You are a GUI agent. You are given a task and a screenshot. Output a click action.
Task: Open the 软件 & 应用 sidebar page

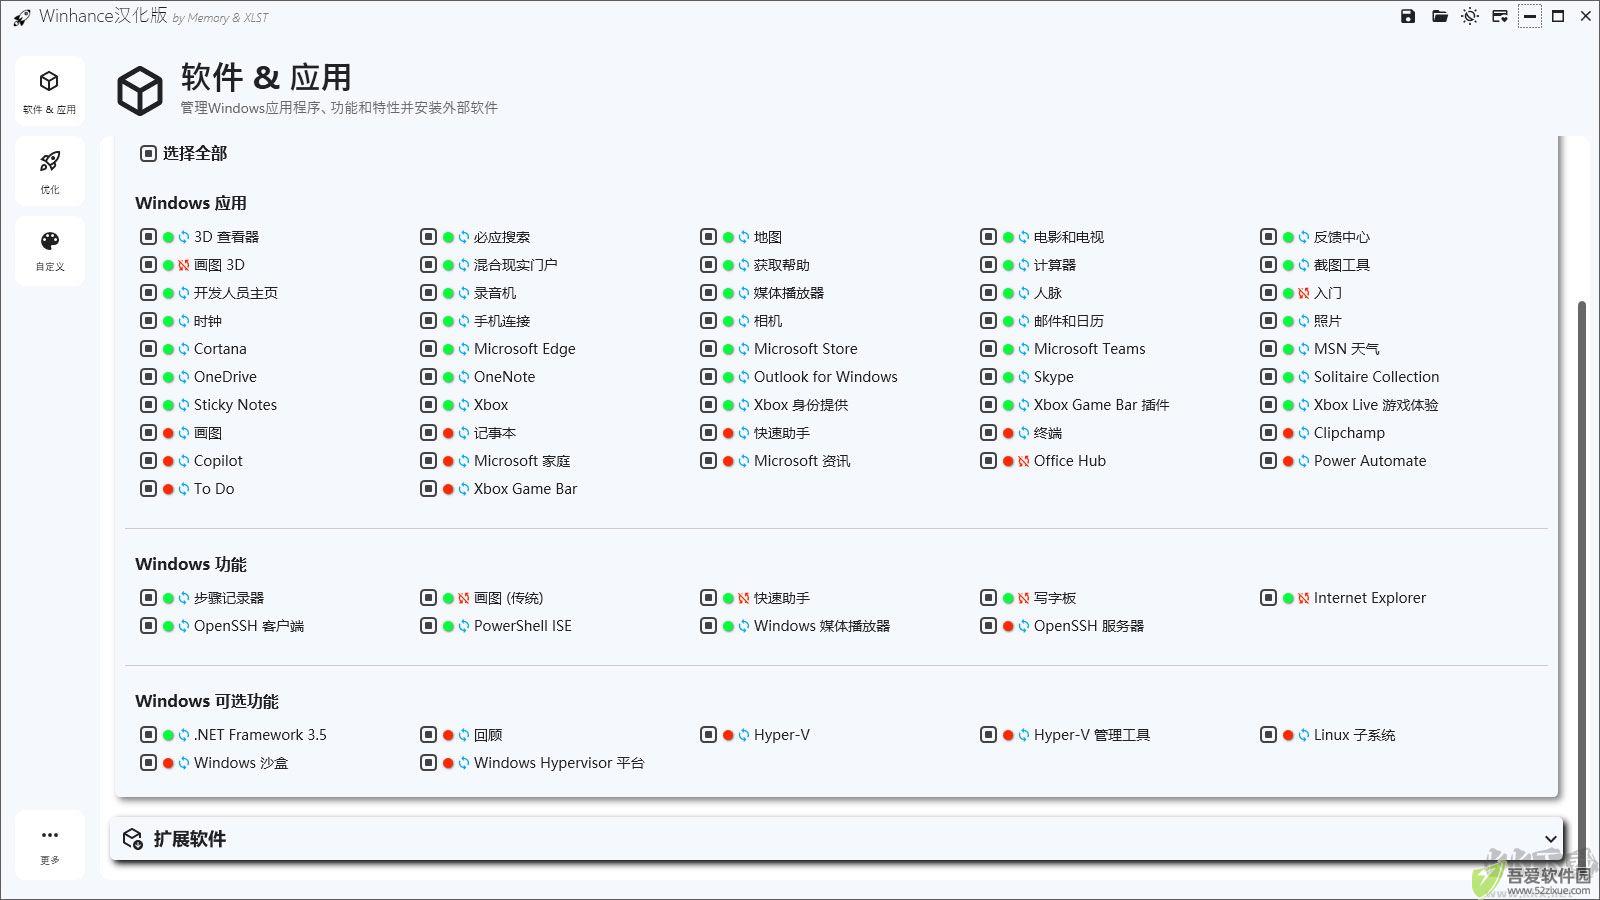50,91
